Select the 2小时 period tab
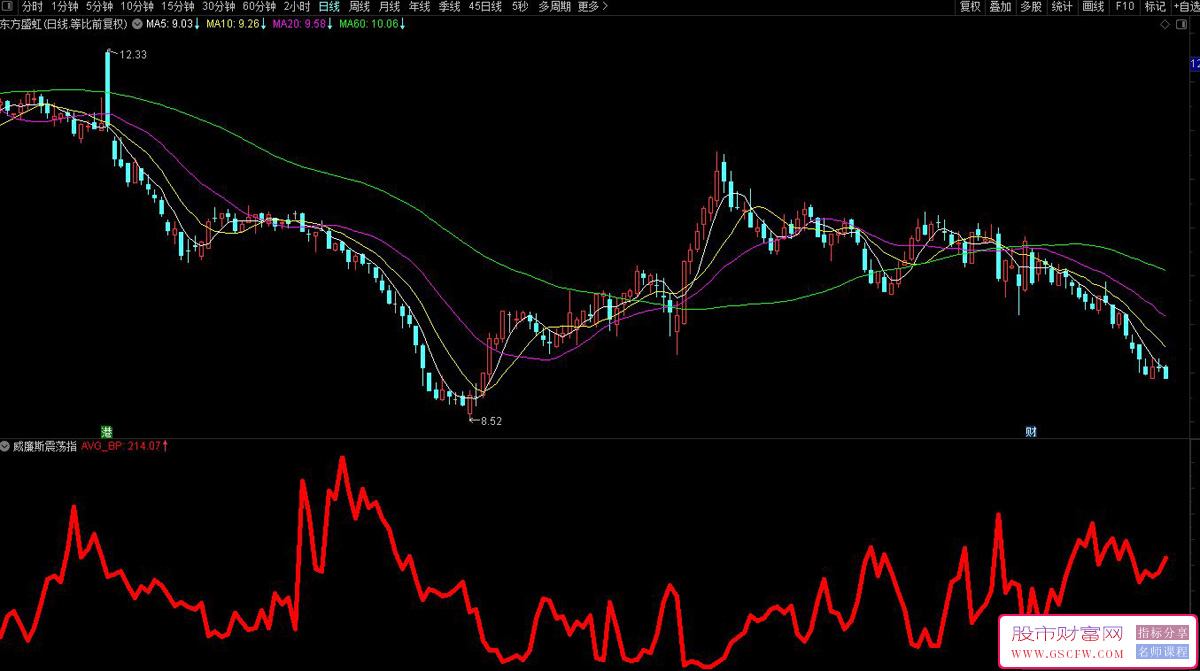1200x671 pixels. (x=297, y=6)
